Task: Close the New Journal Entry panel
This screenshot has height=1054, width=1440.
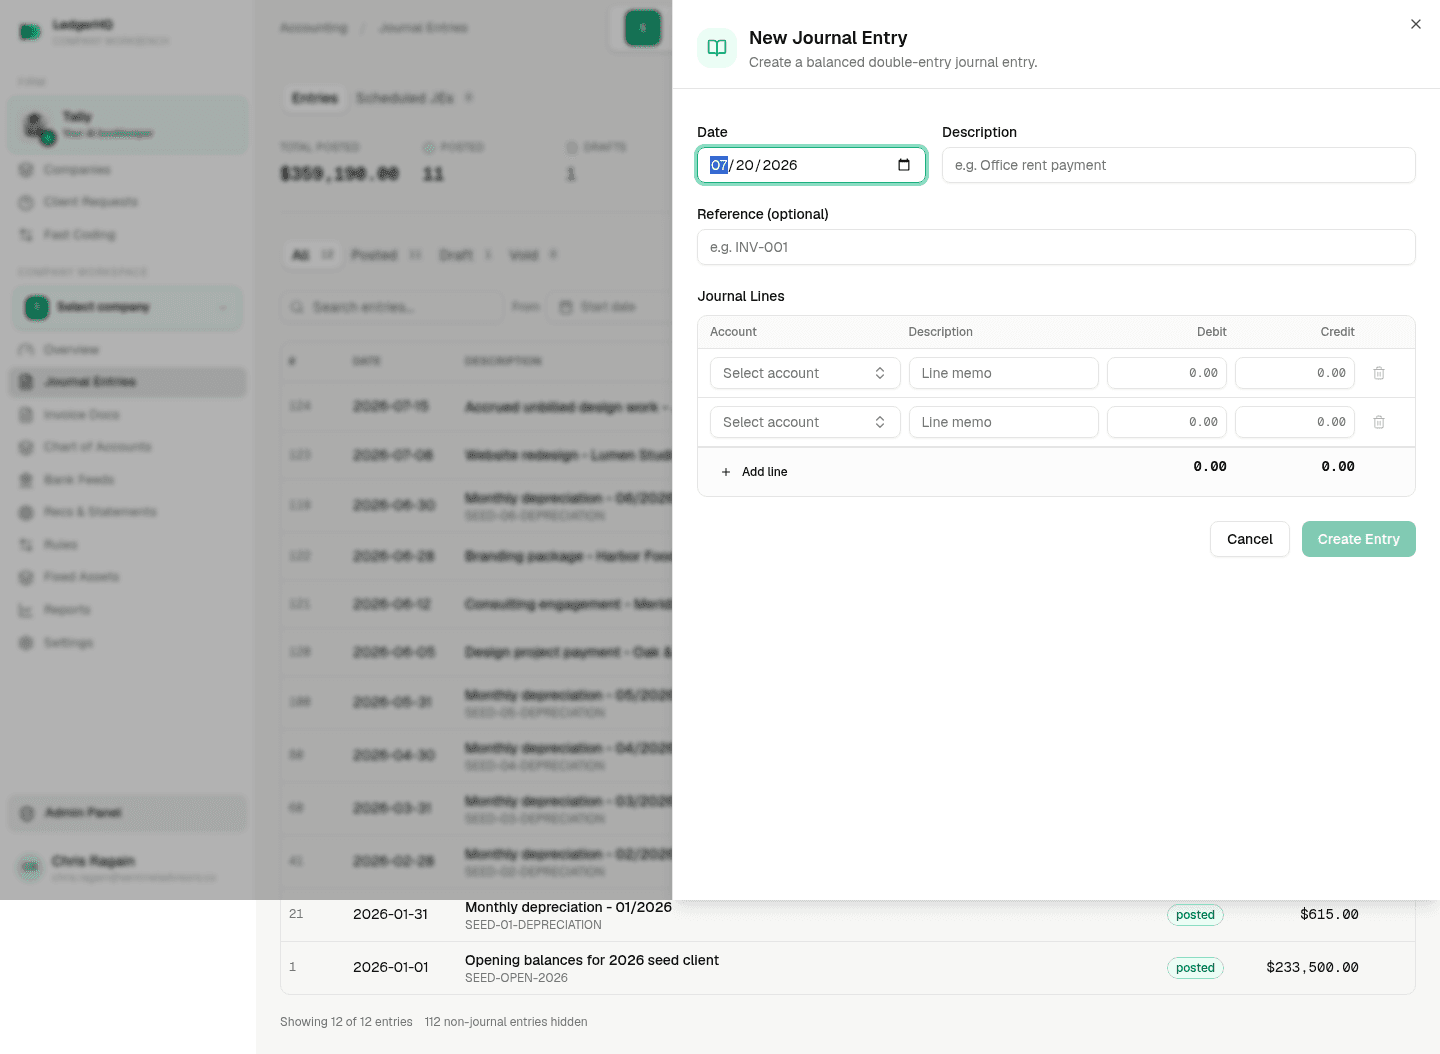Action: point(1415,24)
